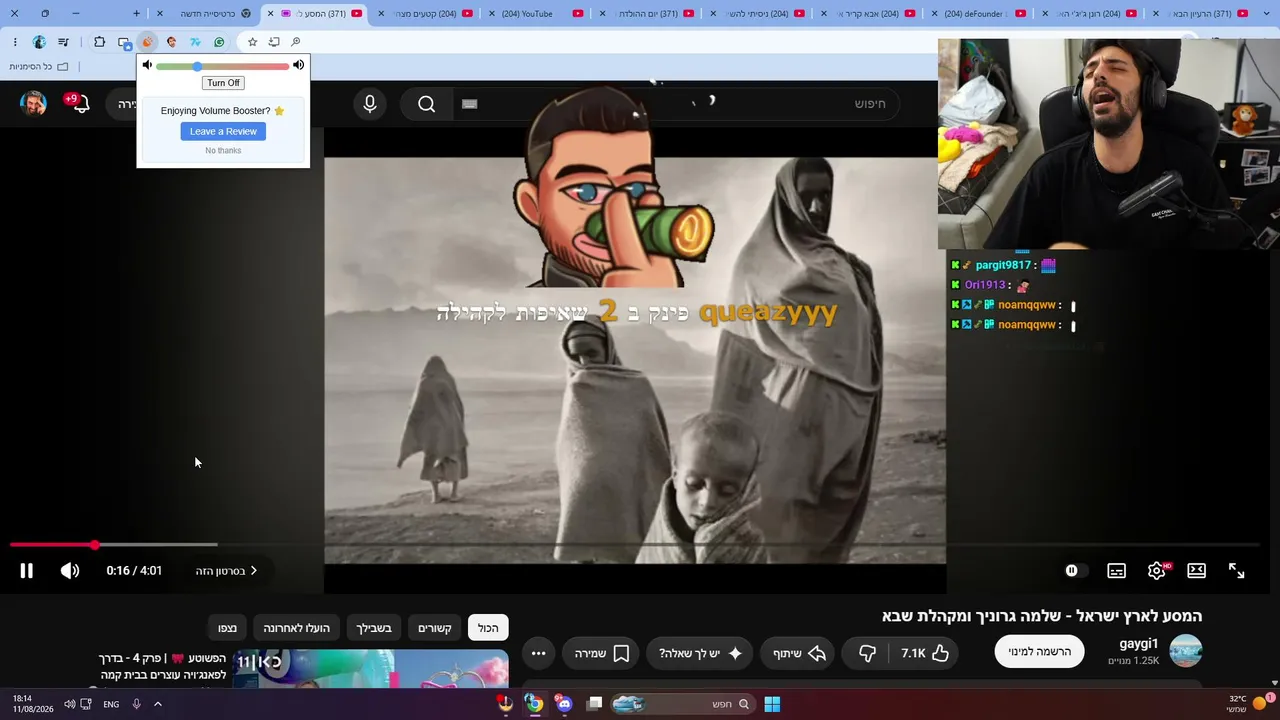Open the suggested video thumbnail with כאן 11 logo
Viewport: 1280px width, 720px height.
371,670
